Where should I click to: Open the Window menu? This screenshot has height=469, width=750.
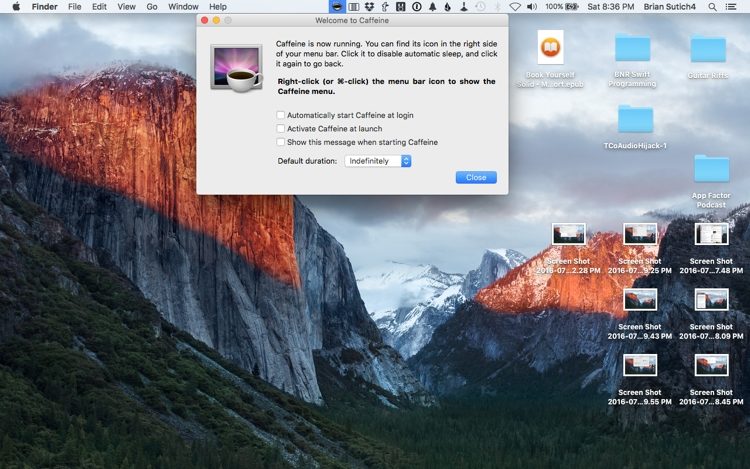coord(183,7)
